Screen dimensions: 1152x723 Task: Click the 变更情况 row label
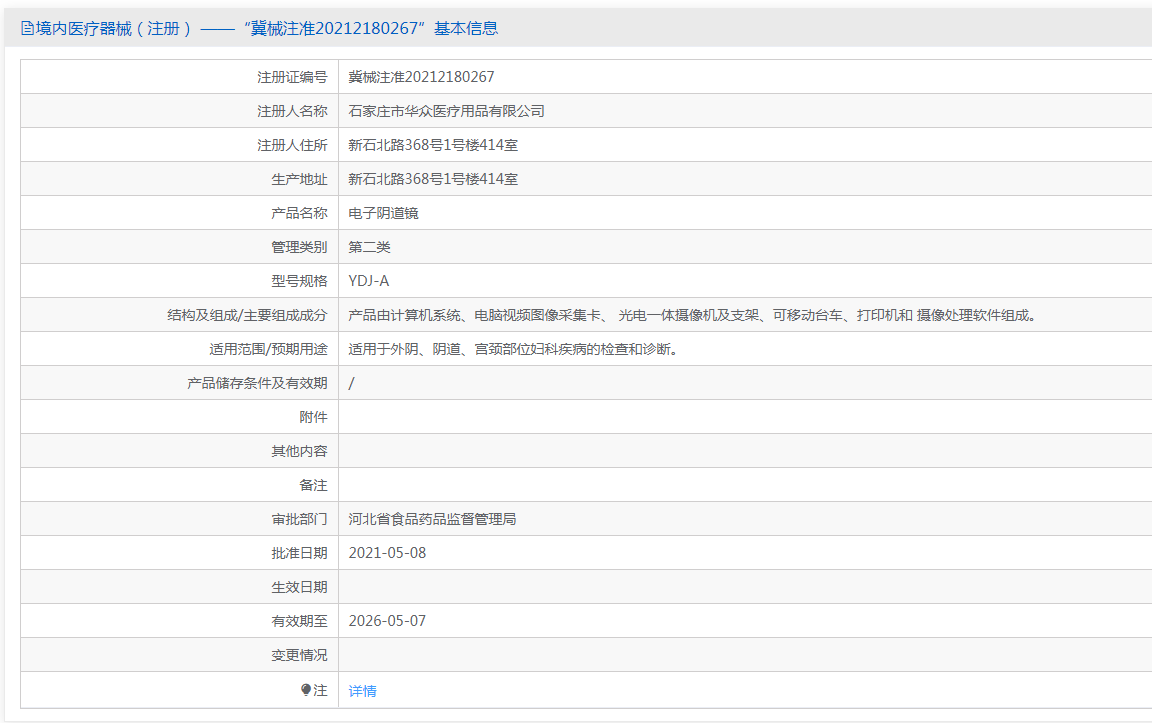pos(299,655)
